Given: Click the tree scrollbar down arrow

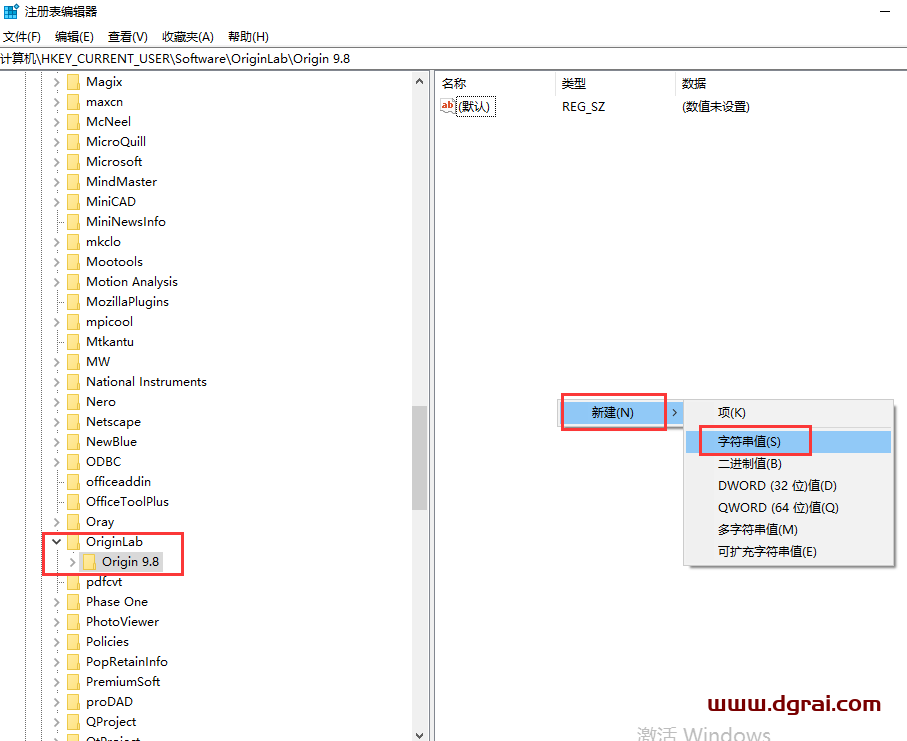Looking at the screenshot, I should click(x=420, y=733).
